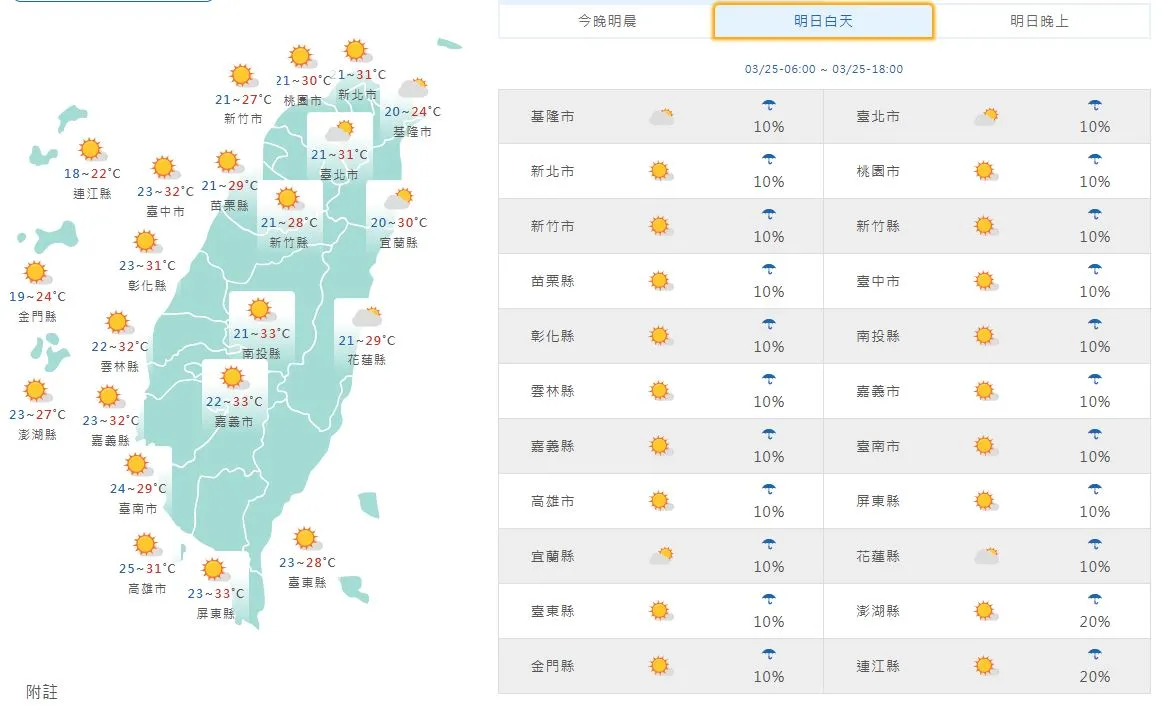
Task: Click 南投縣 name in the forecast table
Action: click(877, 336)
